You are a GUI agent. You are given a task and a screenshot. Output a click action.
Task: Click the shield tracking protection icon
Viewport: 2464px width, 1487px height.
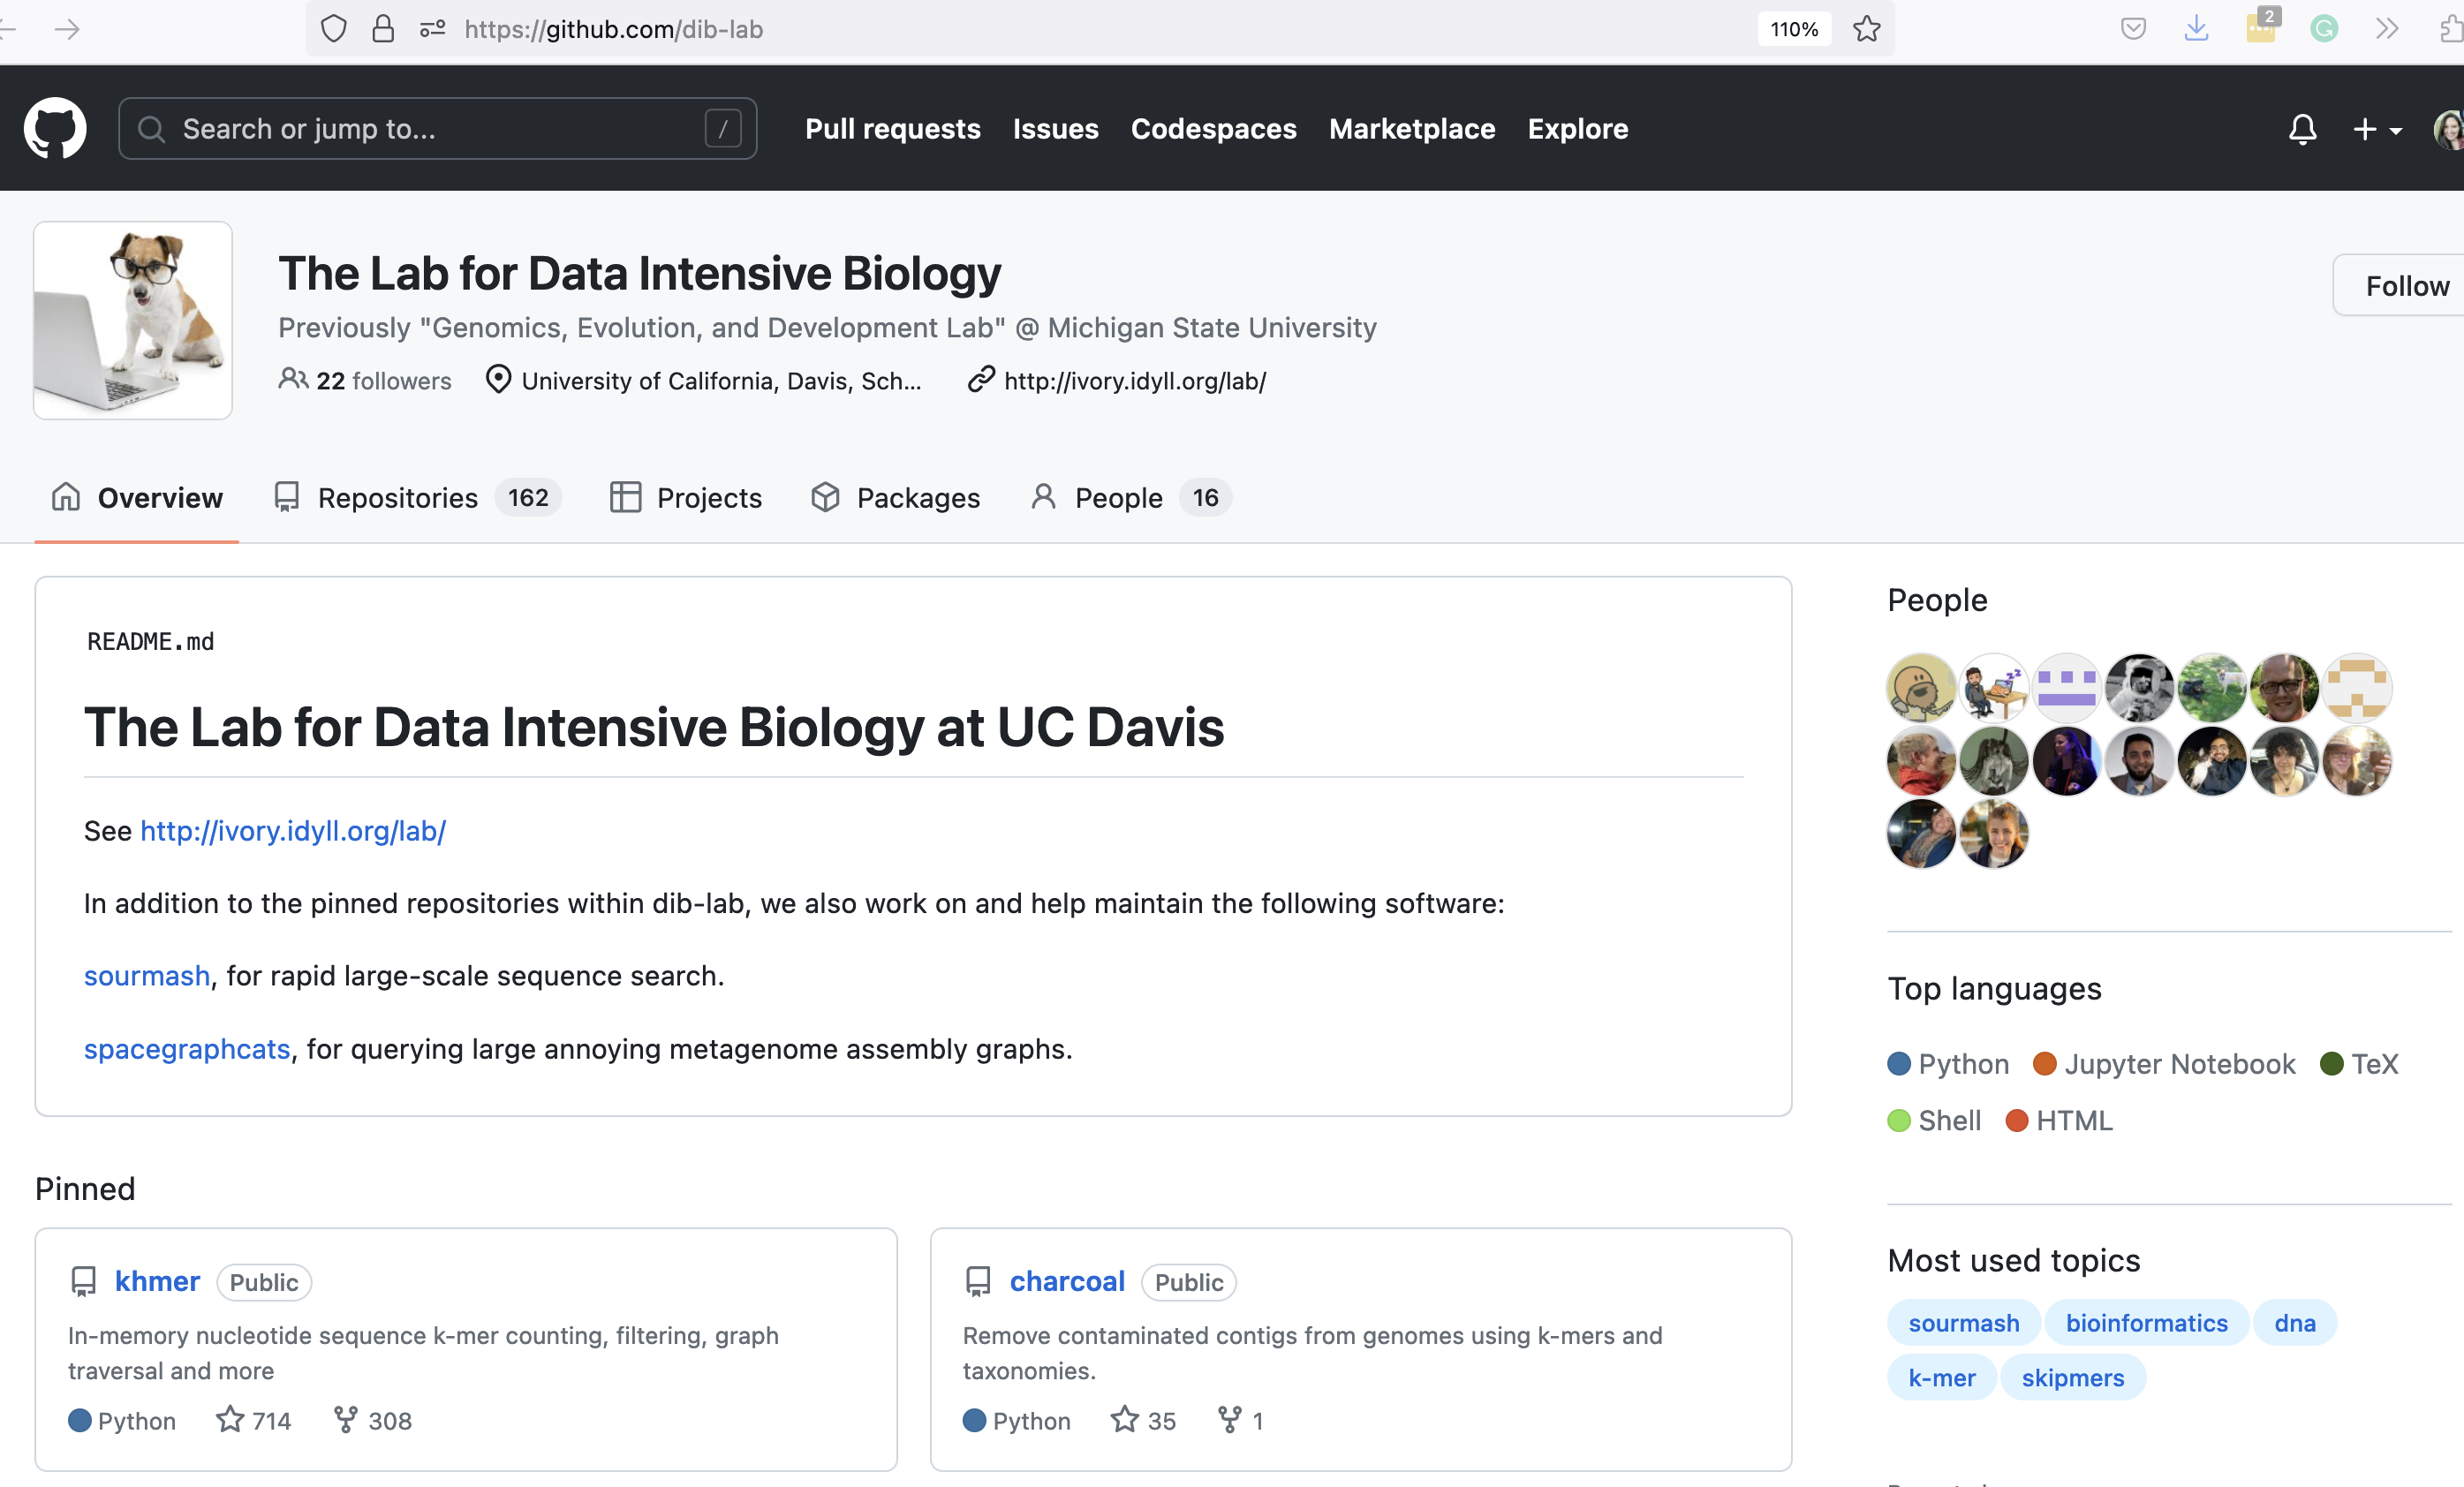pos(334,29)
